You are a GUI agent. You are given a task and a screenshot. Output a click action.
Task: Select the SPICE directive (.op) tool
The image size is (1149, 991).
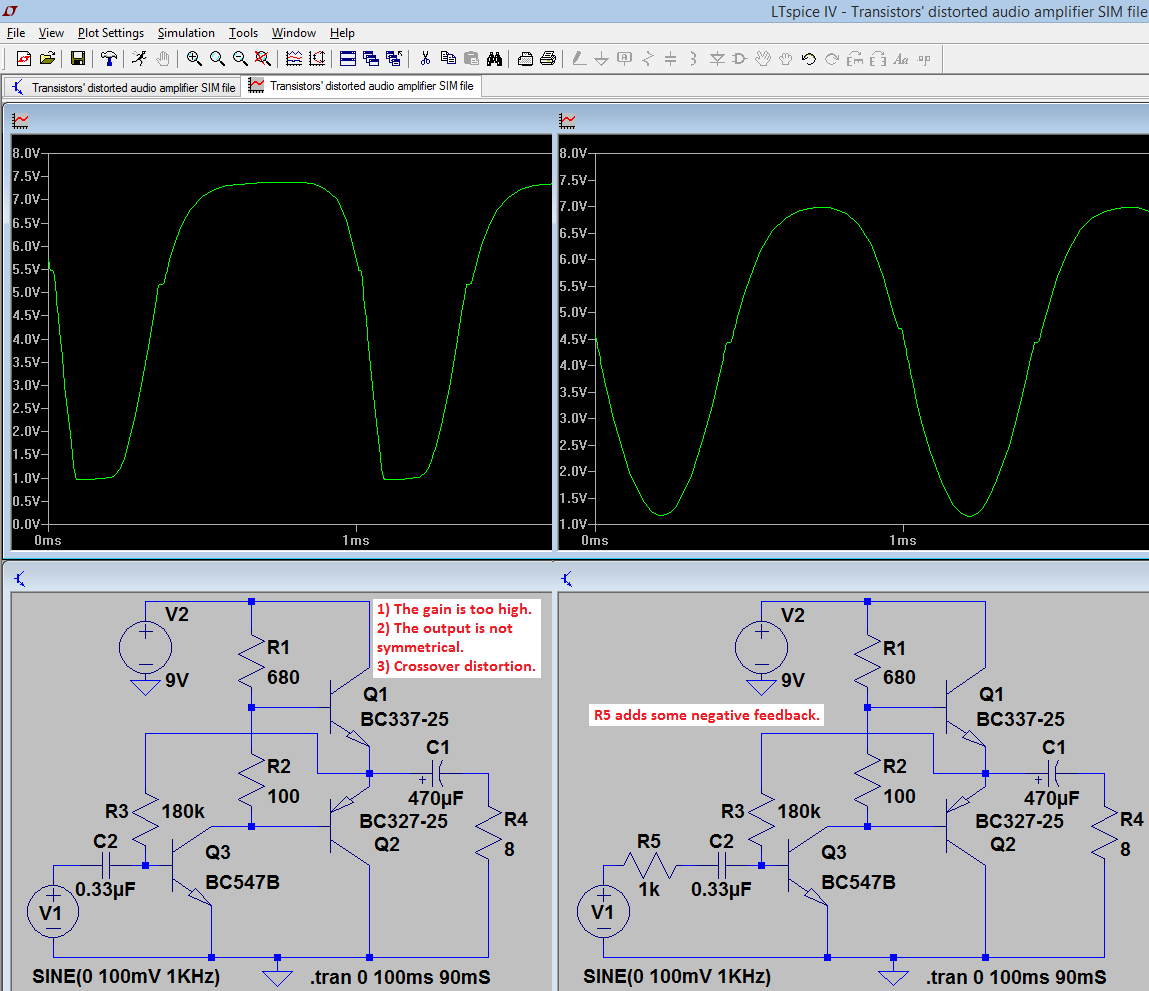[924, 59]
